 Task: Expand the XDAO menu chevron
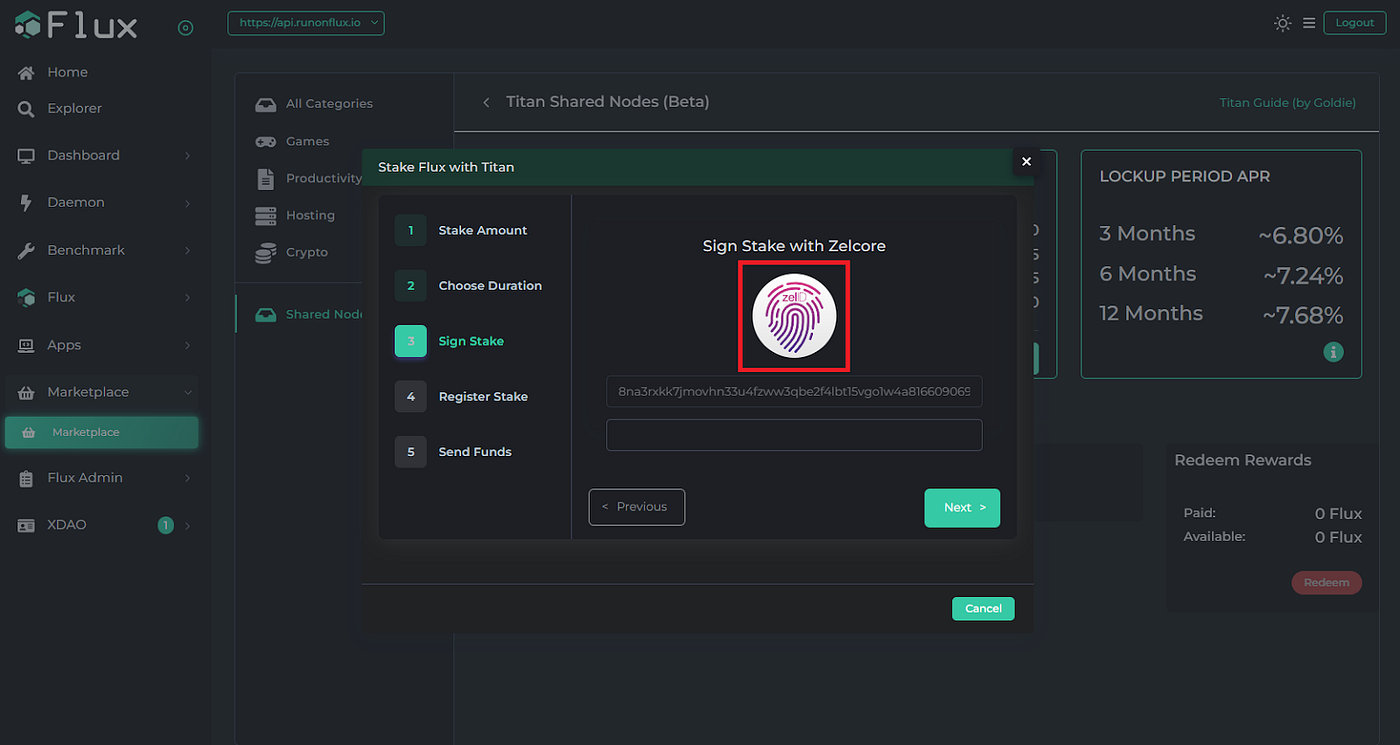coord(187,525)
